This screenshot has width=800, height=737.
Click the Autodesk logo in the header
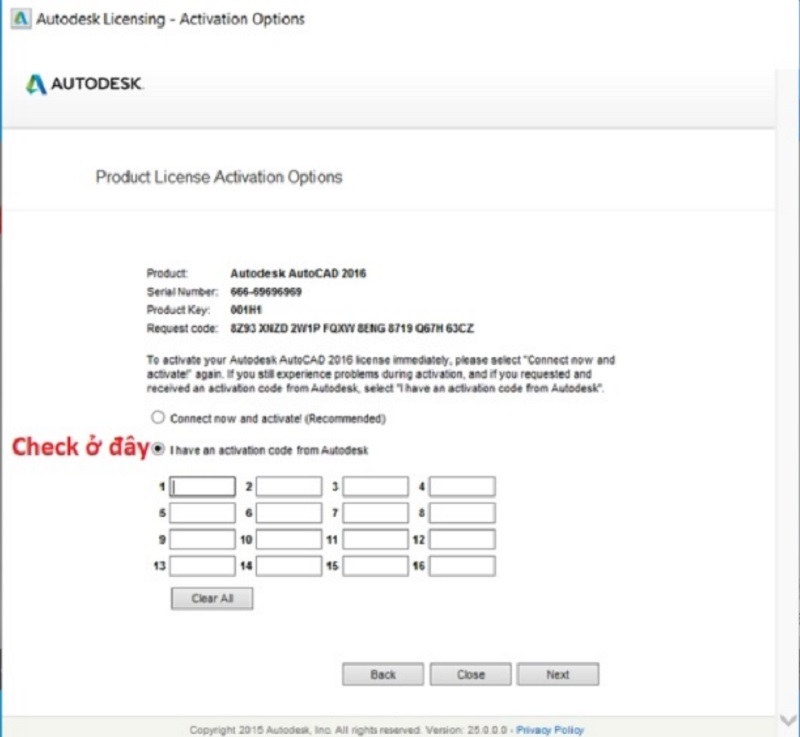coord(85,84)
